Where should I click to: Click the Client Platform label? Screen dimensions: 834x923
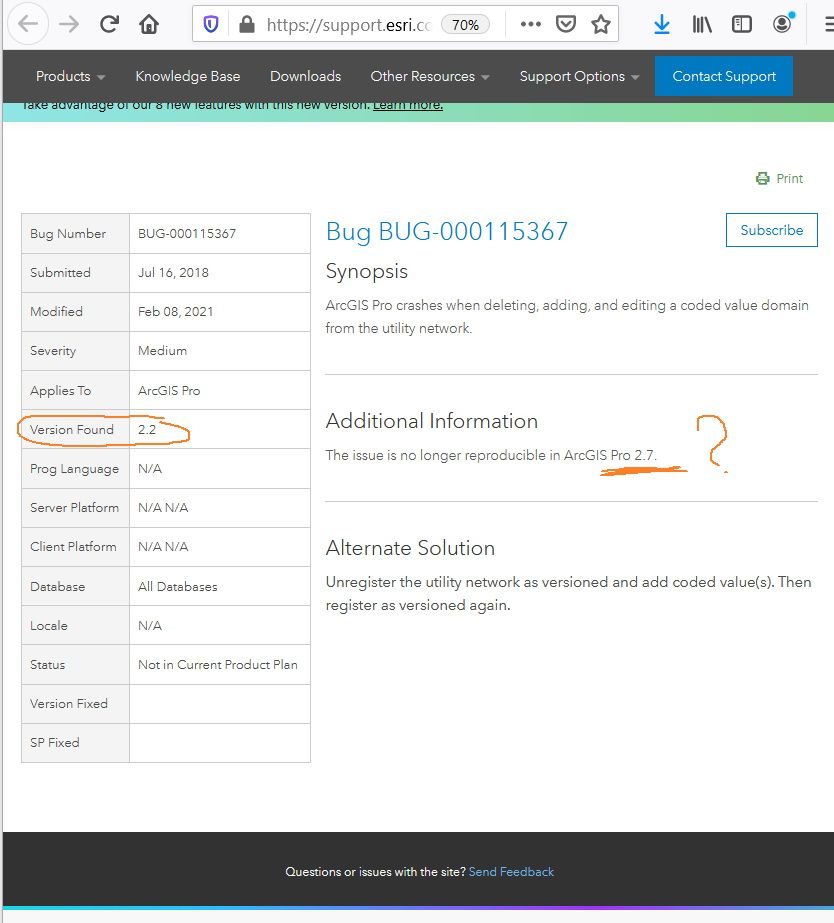[x=73, y=547]
